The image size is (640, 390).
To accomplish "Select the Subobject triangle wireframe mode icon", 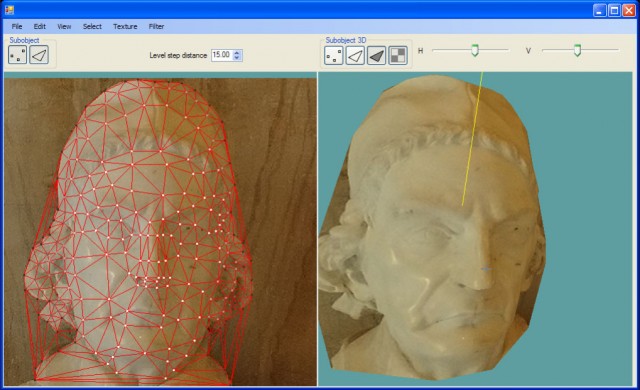I will (39, 55).
